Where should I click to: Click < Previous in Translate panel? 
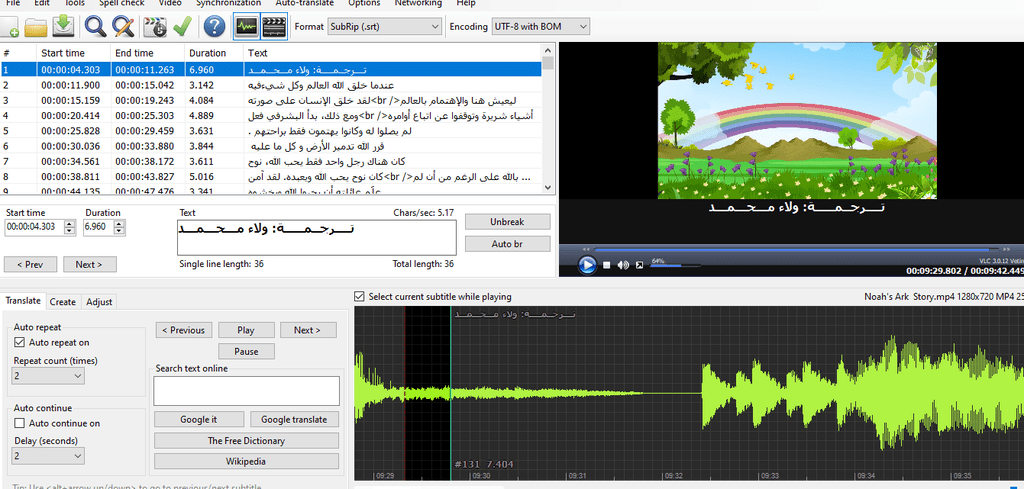184,330
